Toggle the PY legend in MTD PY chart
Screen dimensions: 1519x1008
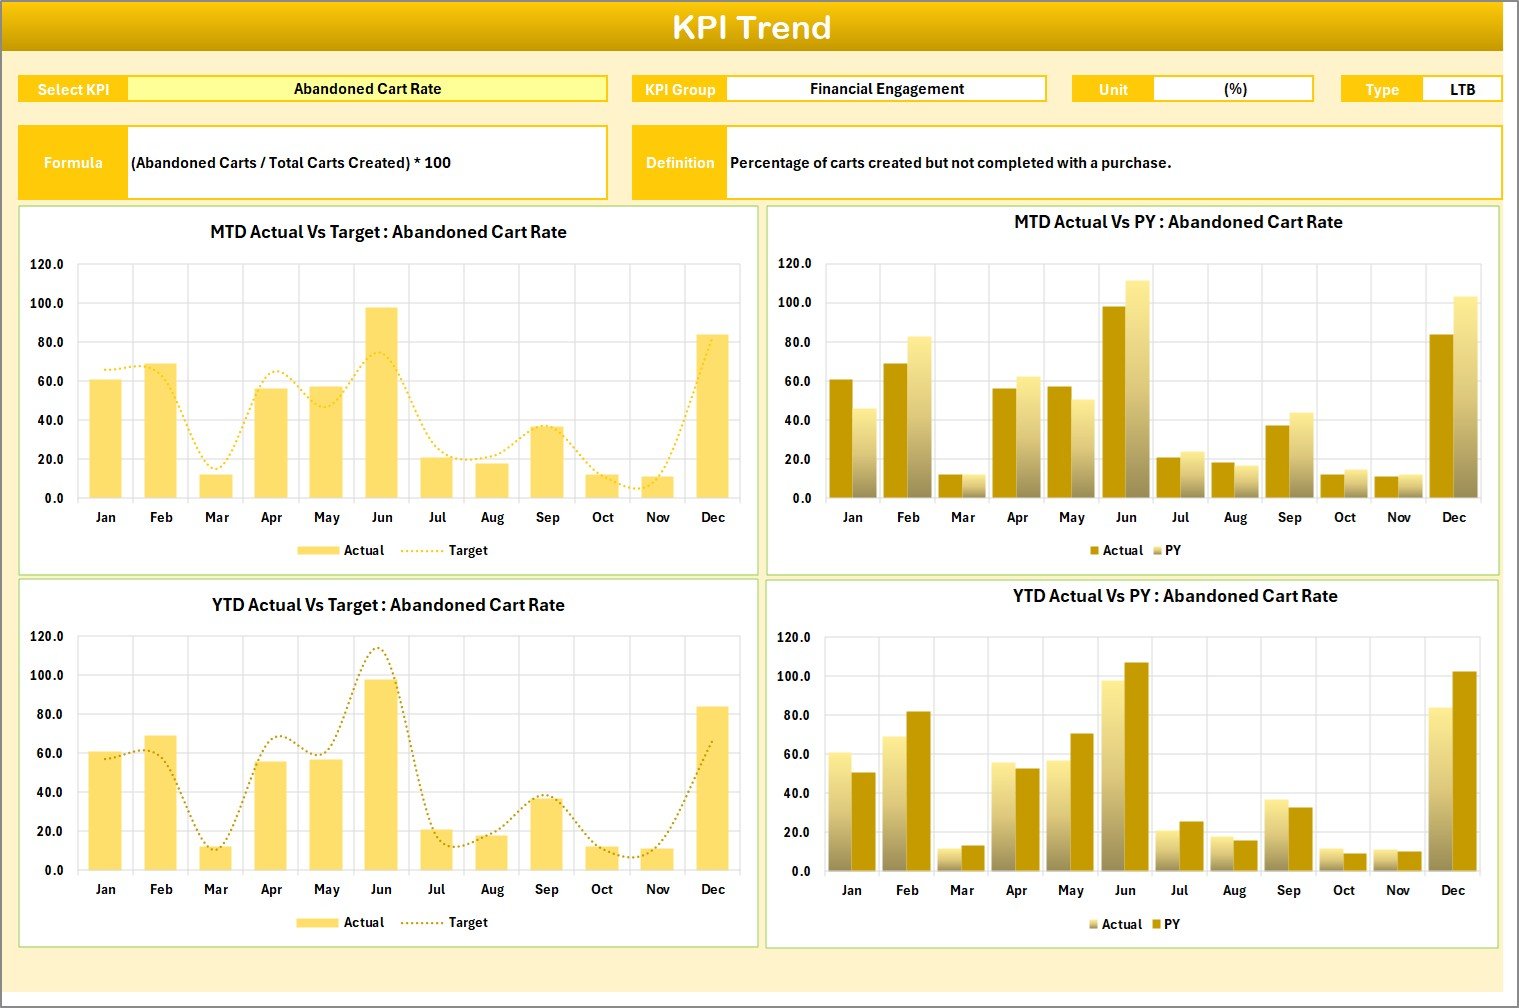(x=1173, y=550)
